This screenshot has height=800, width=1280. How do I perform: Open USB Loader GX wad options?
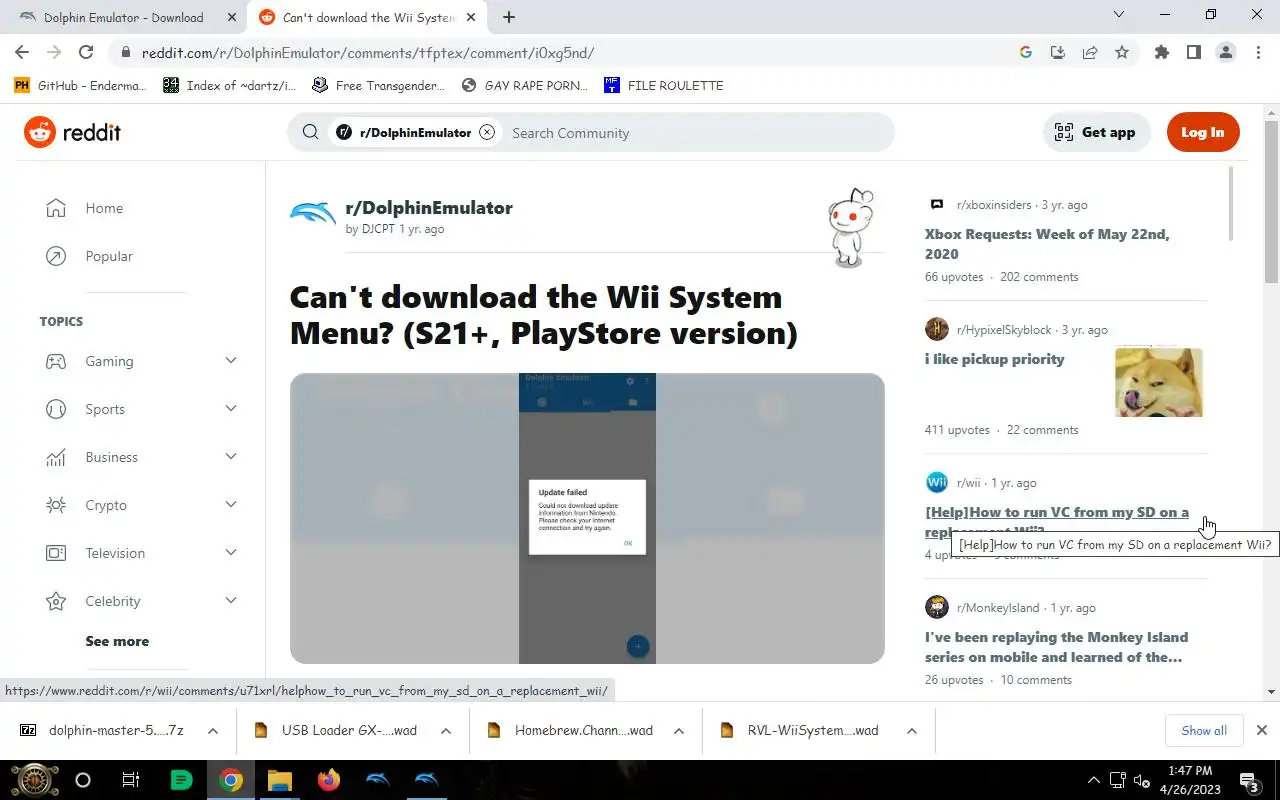(x=446, y=731)
